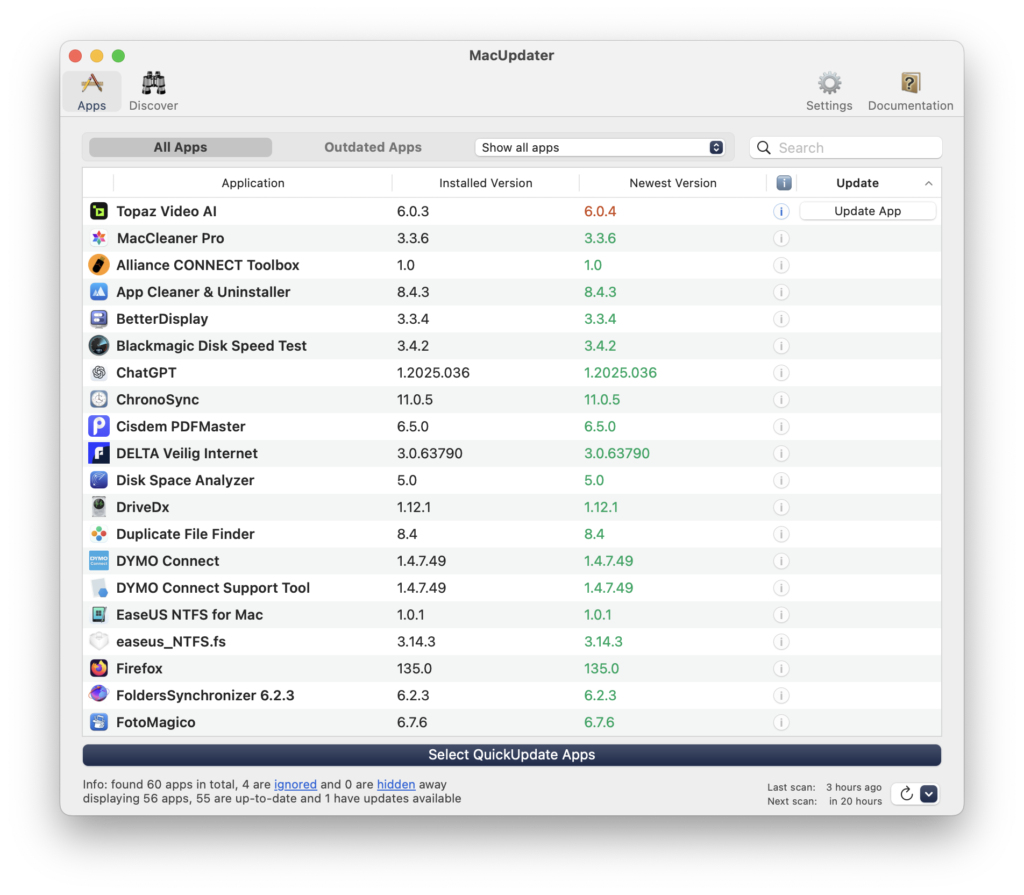
Task: Show info for DriveDx
Action: (781, 507)
